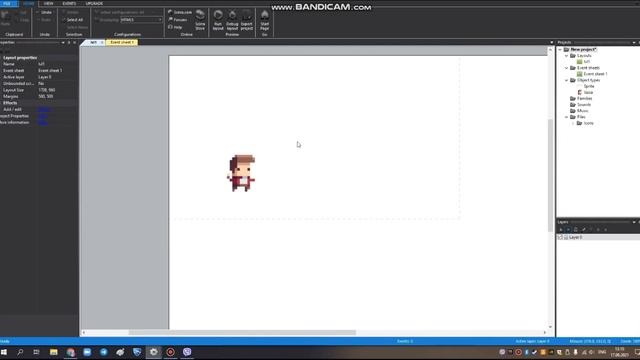Switch to the Home ribbon tab
Screen dimensions: 640x360
pos(29,4)
